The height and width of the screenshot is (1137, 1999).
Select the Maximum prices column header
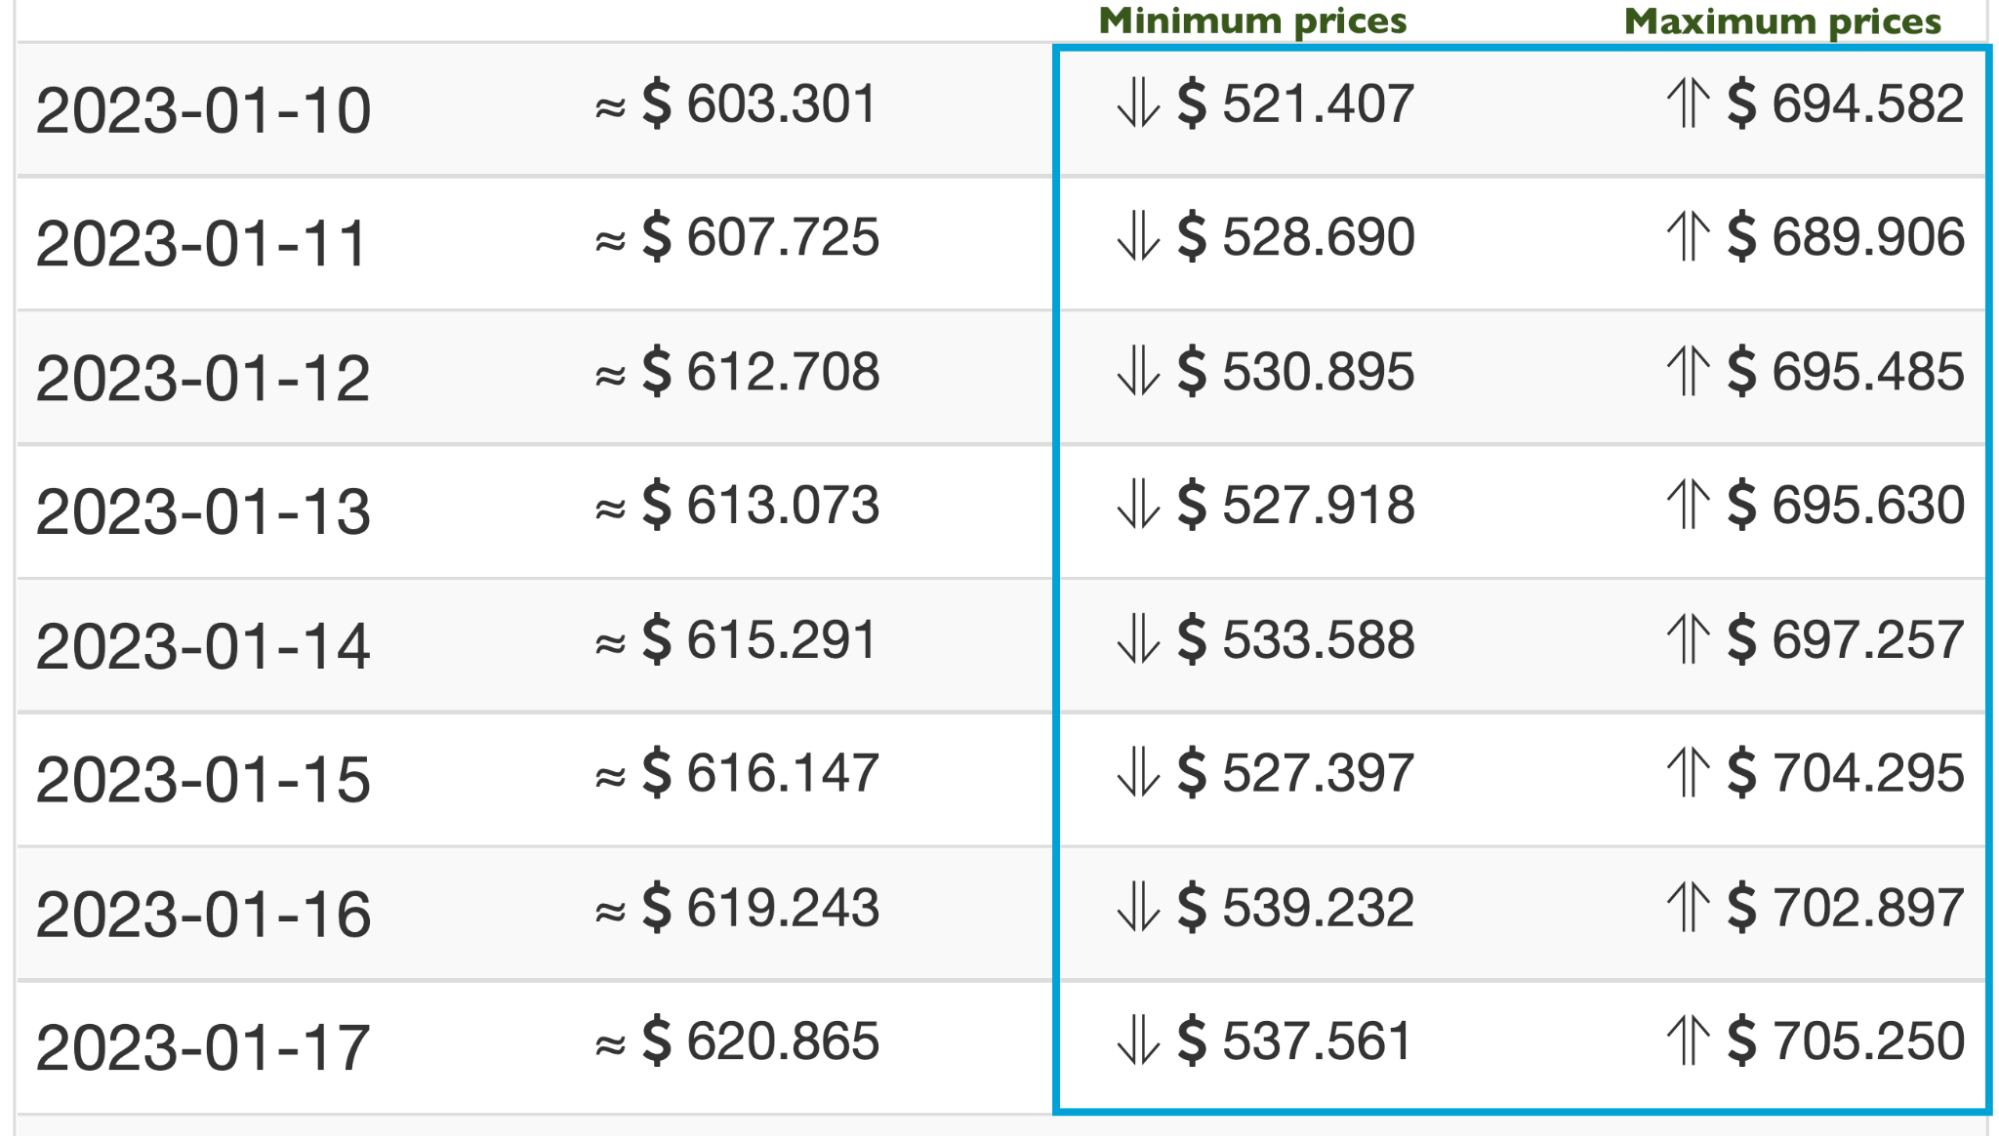tap(1782, 21)
